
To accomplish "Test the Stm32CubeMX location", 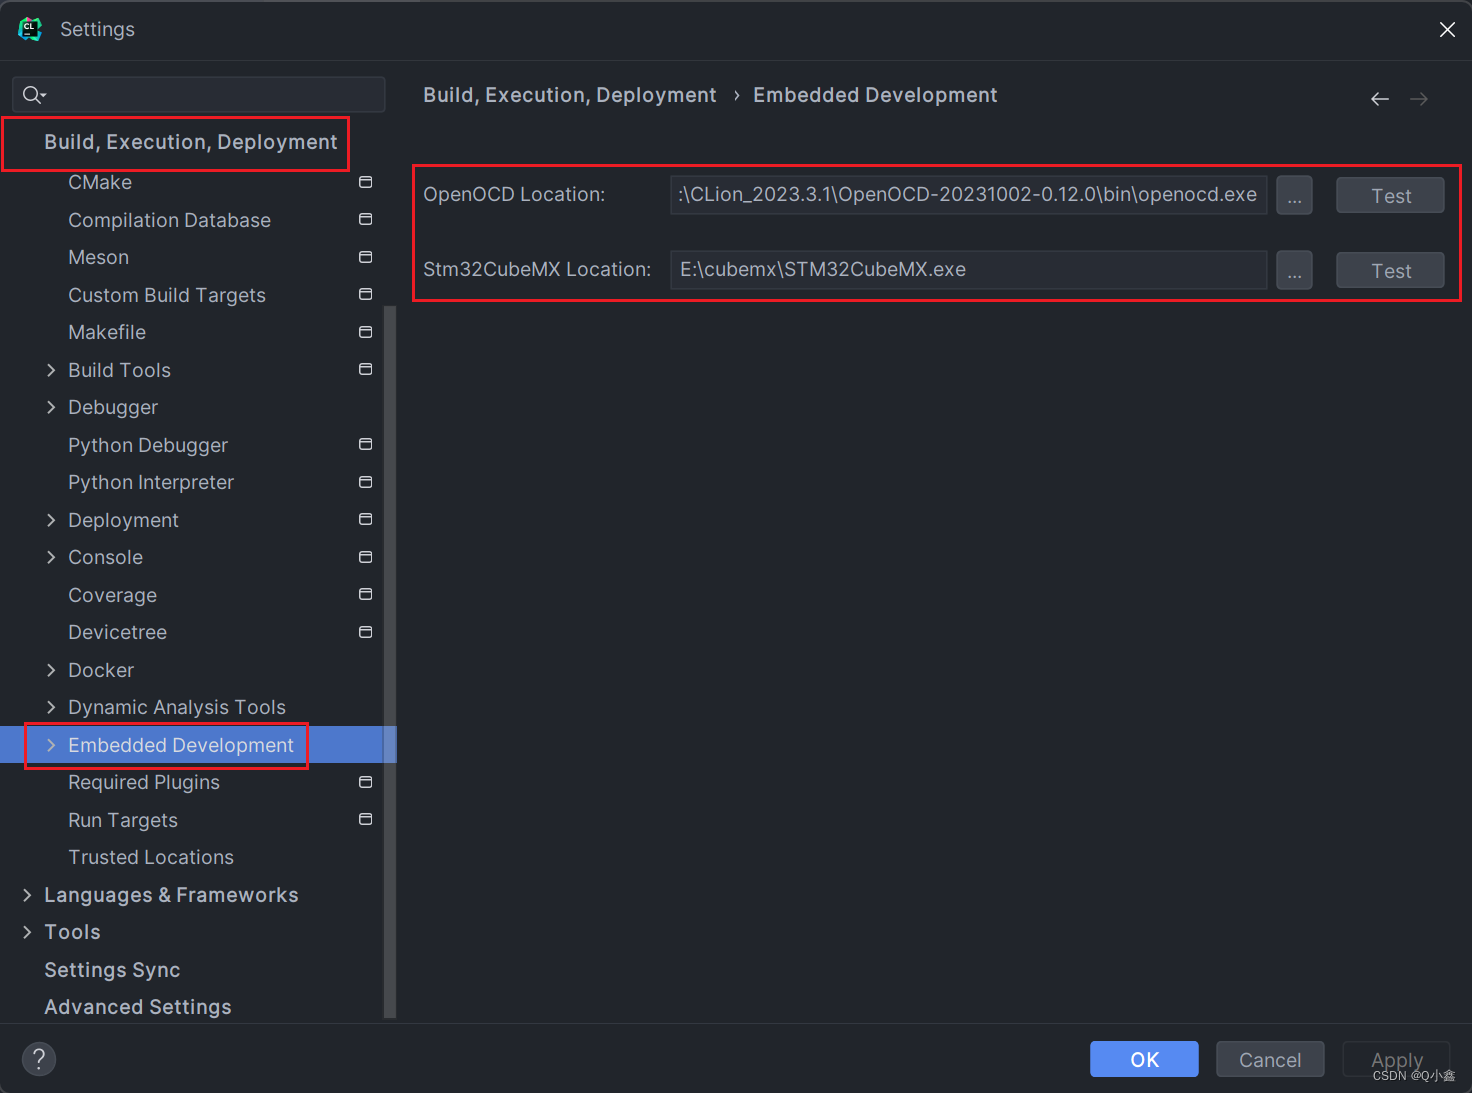I will 1390,270.
